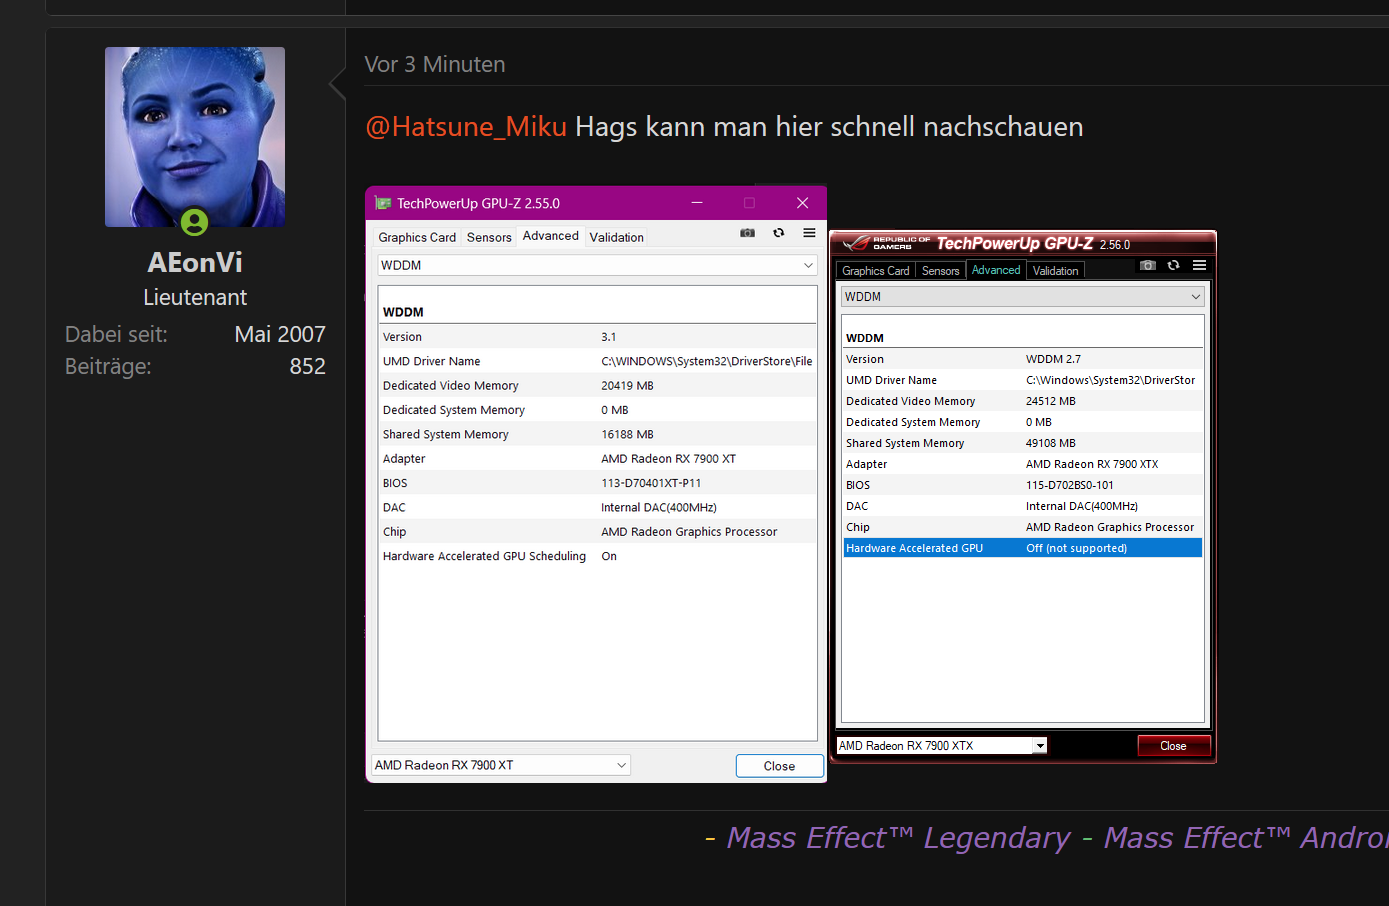Minimize the GPU-Z 2.55.0 window
The image size is (1389, 906).
click(x=697, y=203)
